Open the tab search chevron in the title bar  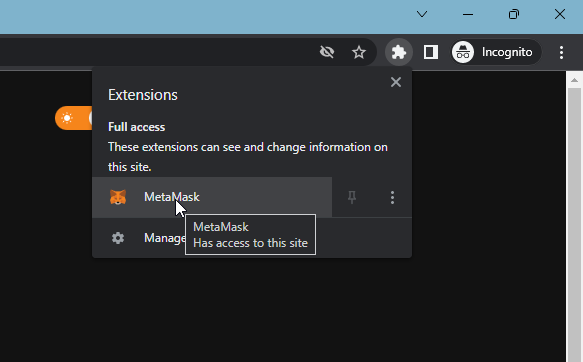click(422, 14)
